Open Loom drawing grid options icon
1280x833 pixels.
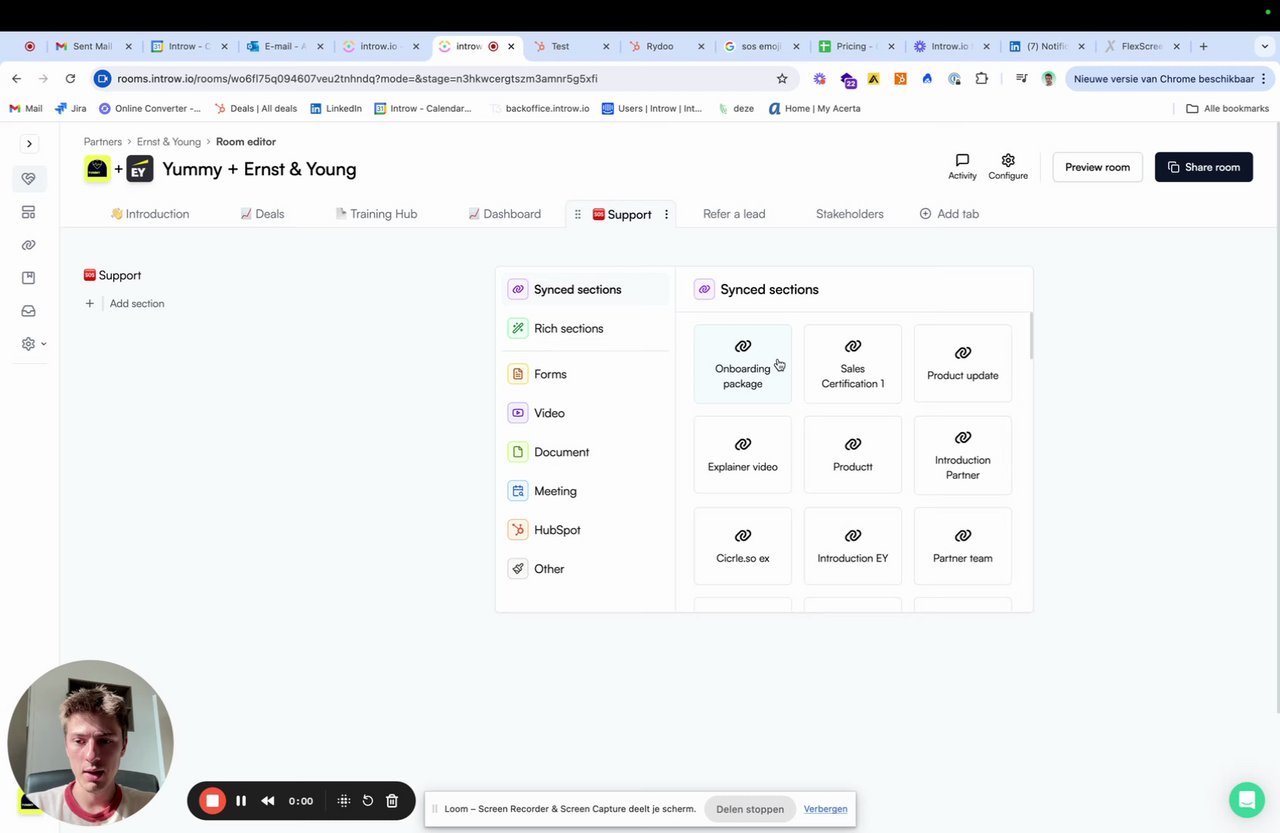click(x=344, y=801)
